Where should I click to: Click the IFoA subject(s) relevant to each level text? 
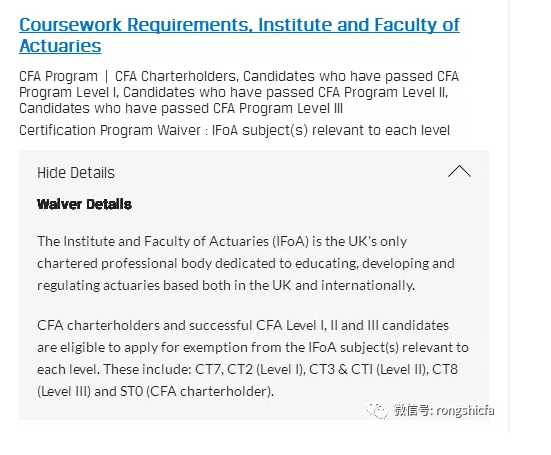coord(331,130)
